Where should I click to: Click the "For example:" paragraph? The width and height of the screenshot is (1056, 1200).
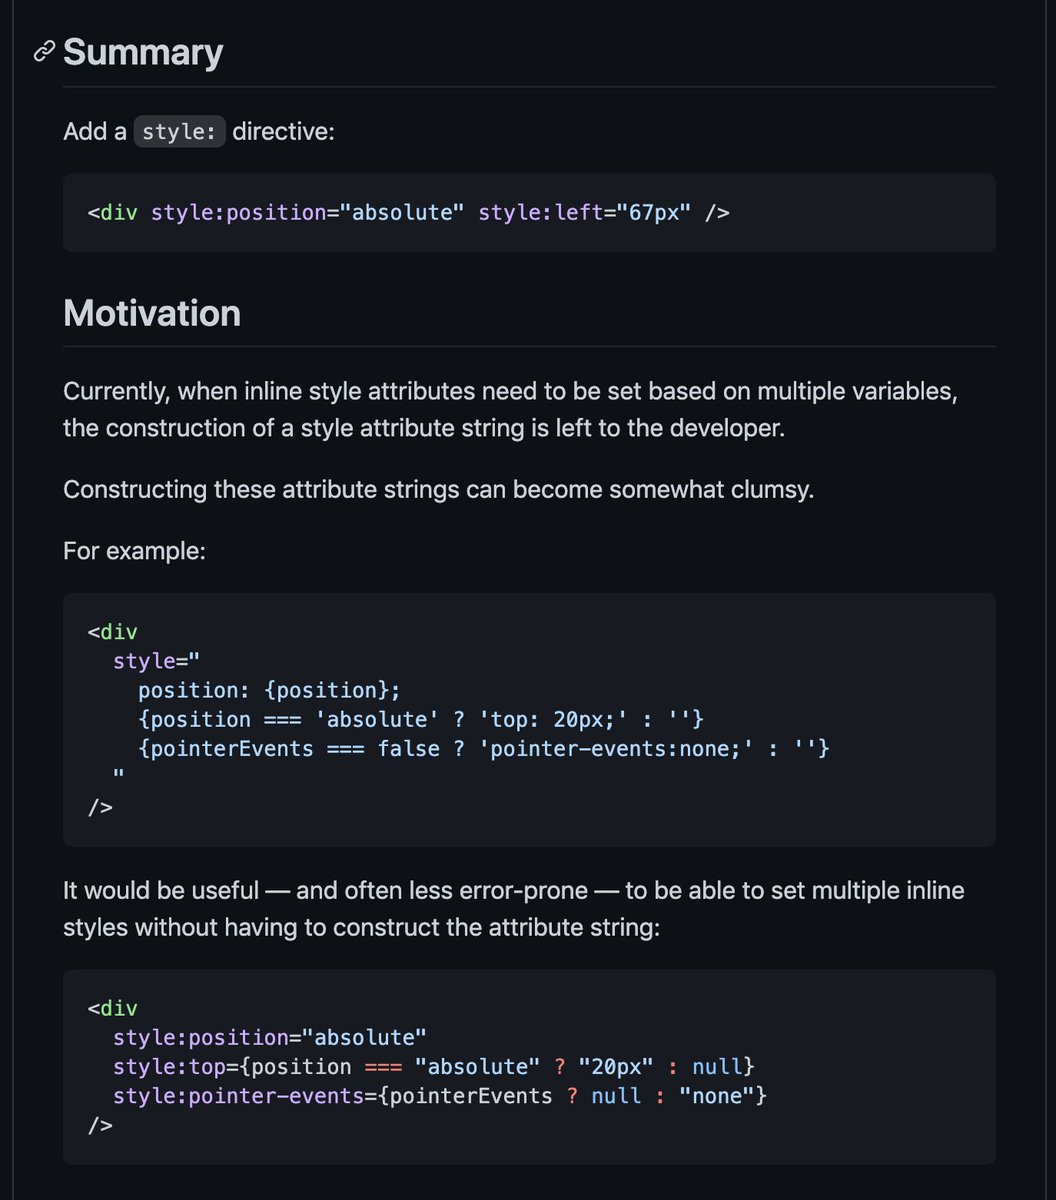[x=134, y=550]
